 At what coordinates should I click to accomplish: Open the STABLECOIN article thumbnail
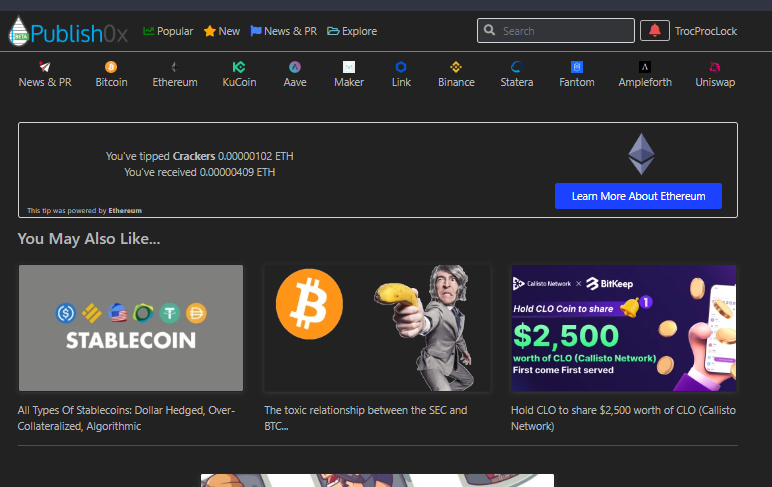click(131, 328)
